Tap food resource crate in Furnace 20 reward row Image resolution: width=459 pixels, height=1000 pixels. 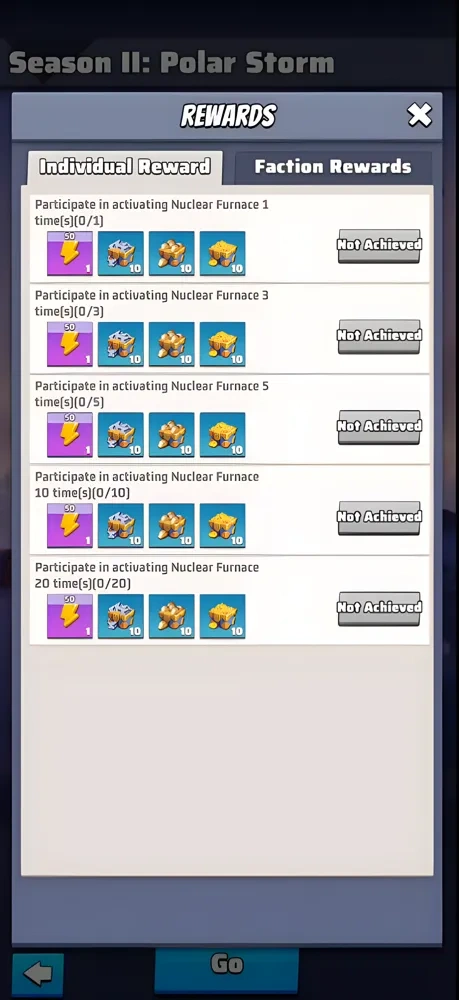pyautogui.click(x=171, y=616)
